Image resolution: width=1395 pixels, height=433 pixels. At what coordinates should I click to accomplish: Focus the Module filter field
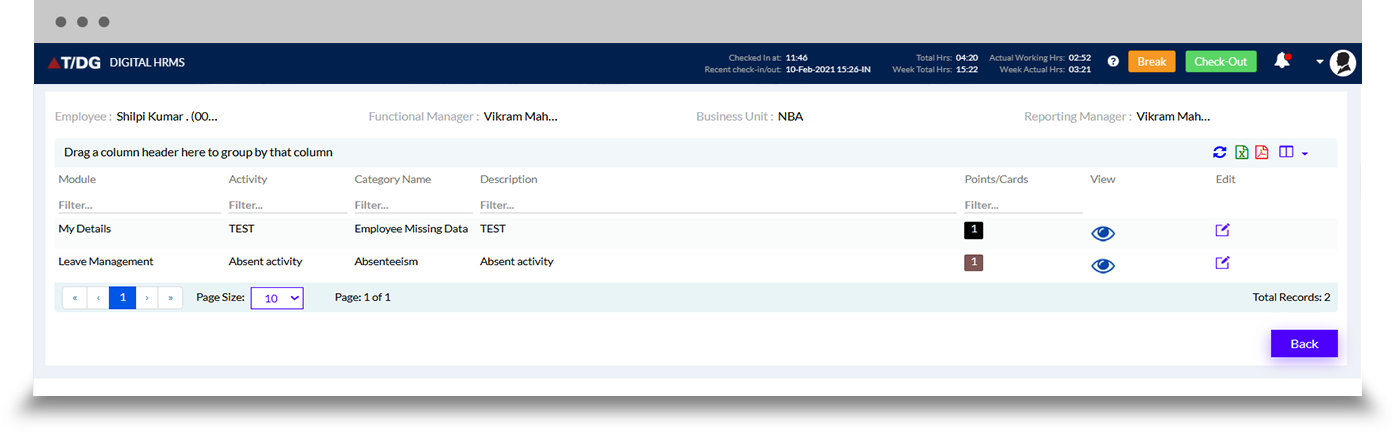(140, 205)
